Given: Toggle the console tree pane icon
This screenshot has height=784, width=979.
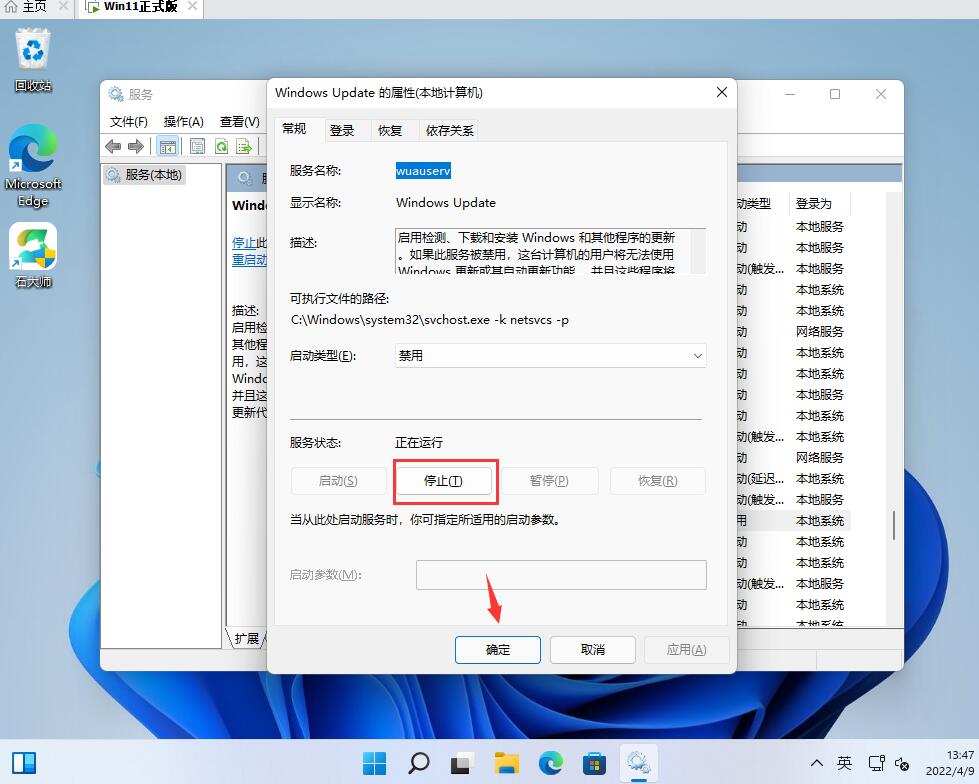Looking at the screenshot, I should pyautogui.click(x=167, y=146).
